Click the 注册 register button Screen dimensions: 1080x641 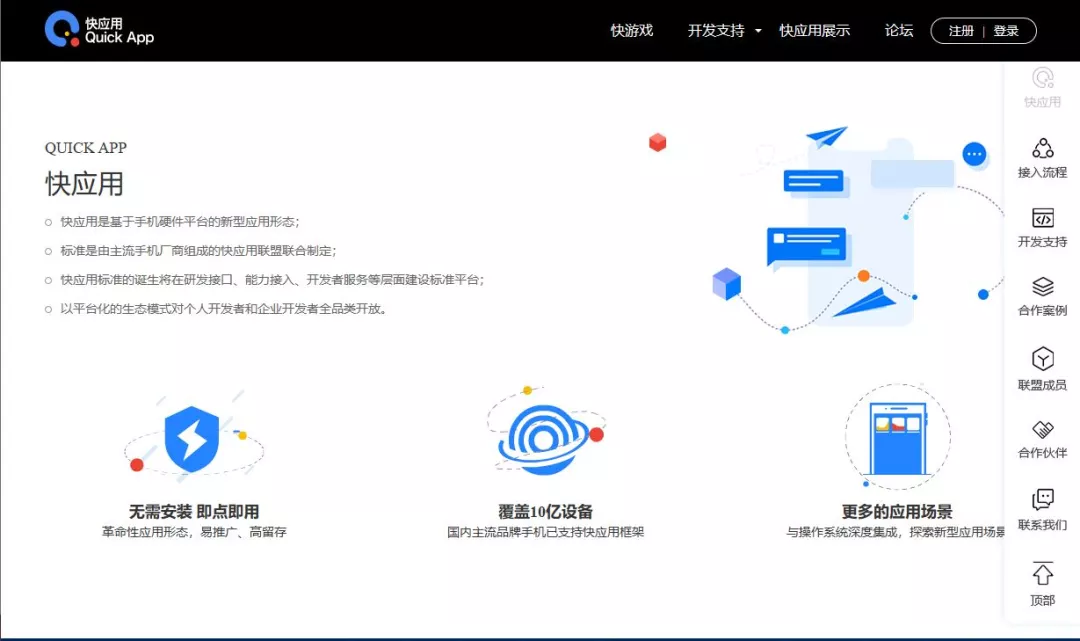(961, 31)
